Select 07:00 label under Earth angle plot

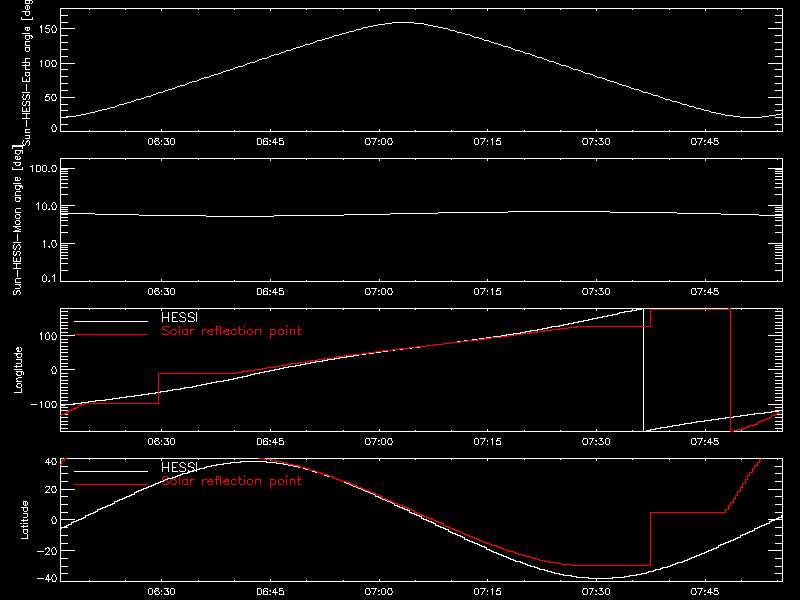click(379, 141)
